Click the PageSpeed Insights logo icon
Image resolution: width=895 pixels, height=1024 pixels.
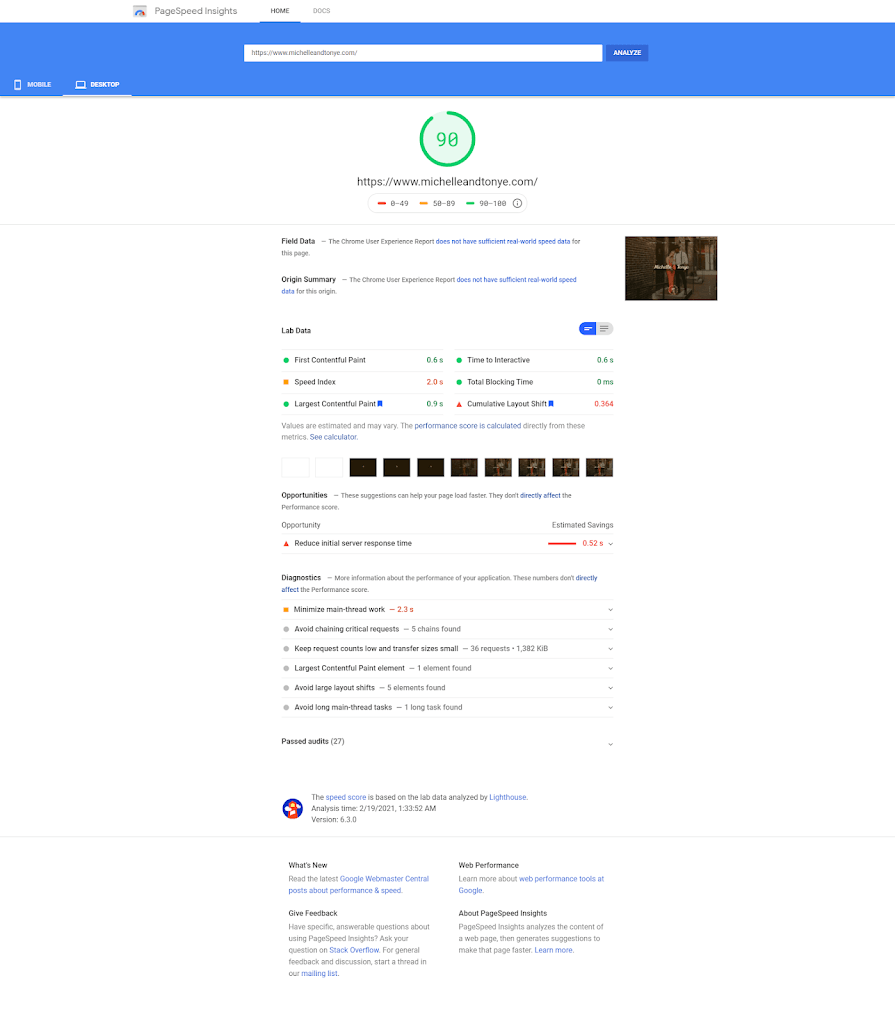(139, 11)
